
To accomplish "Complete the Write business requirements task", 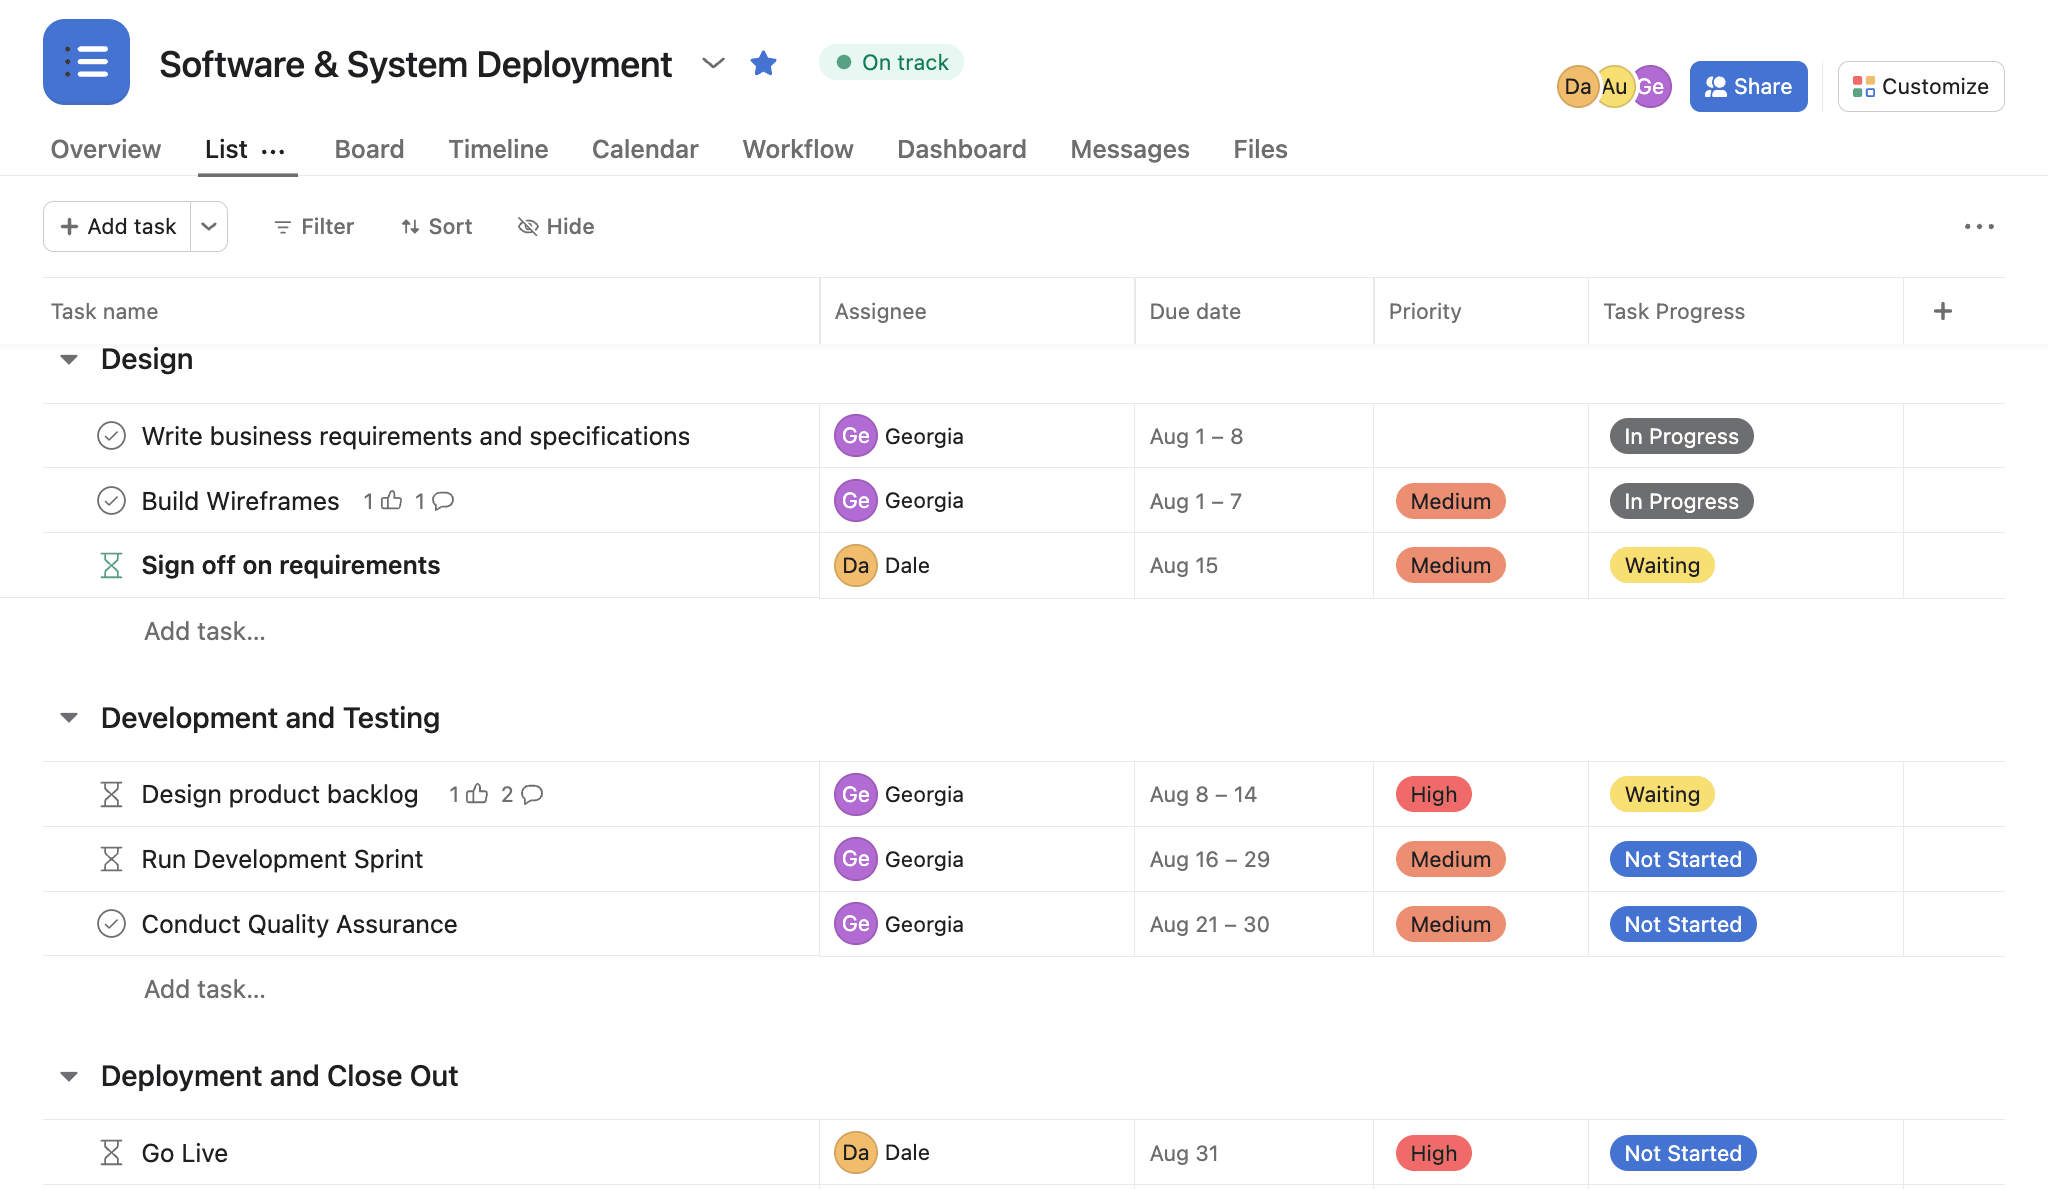I will tap(111, 436).
